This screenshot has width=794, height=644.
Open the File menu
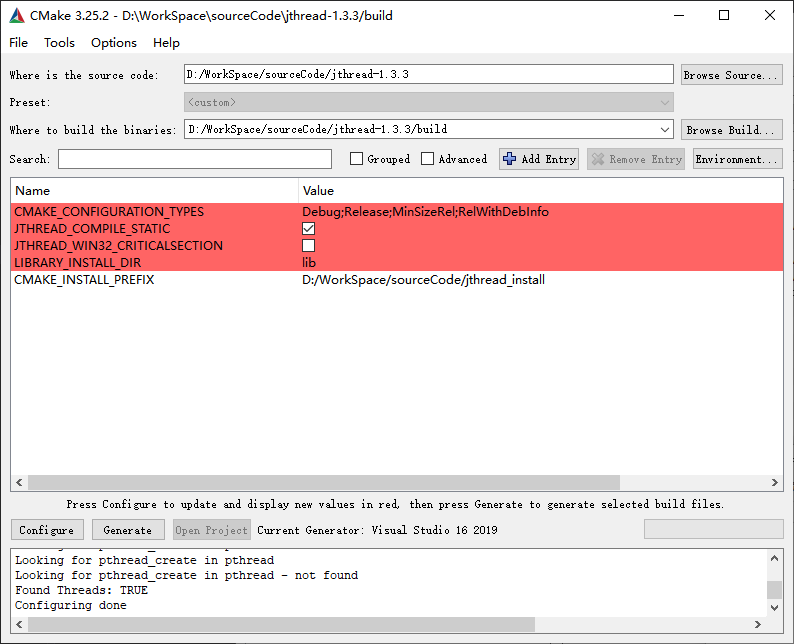18,43
